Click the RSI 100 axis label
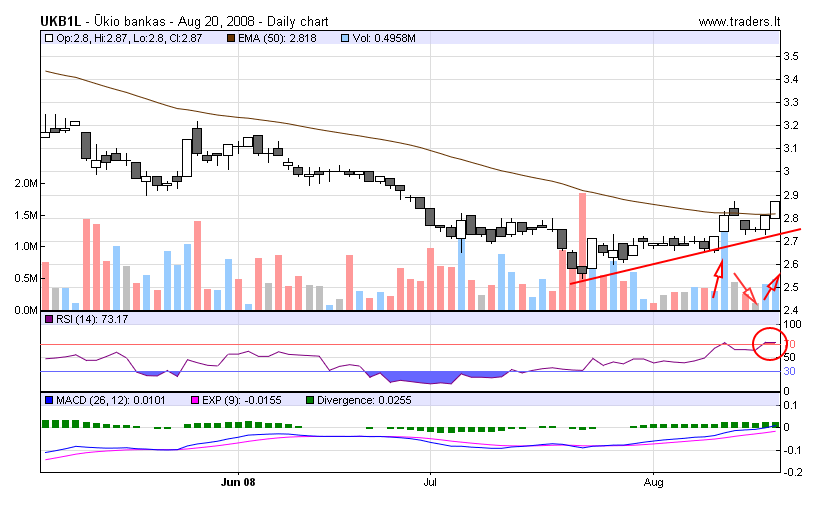820x508 pixels. (792, 324)
